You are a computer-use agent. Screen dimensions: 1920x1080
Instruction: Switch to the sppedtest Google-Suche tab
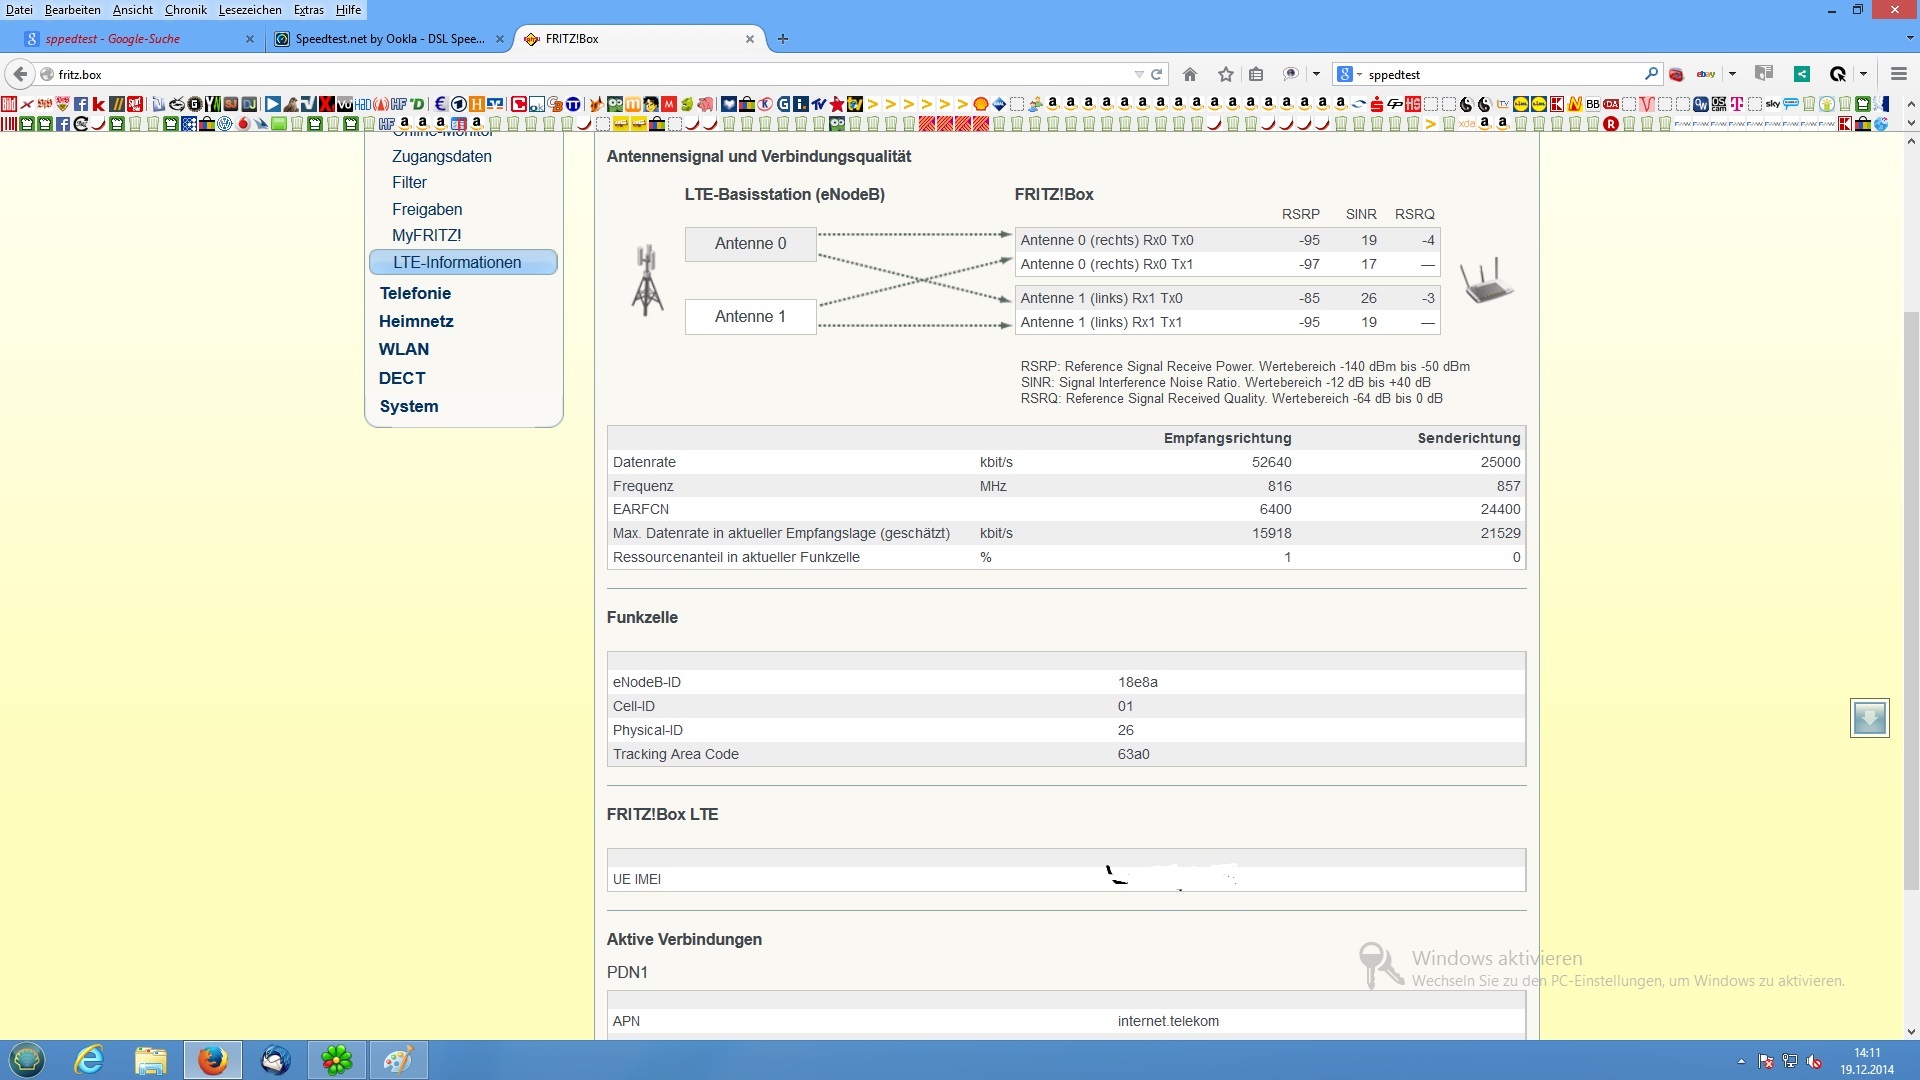(140, 39)
